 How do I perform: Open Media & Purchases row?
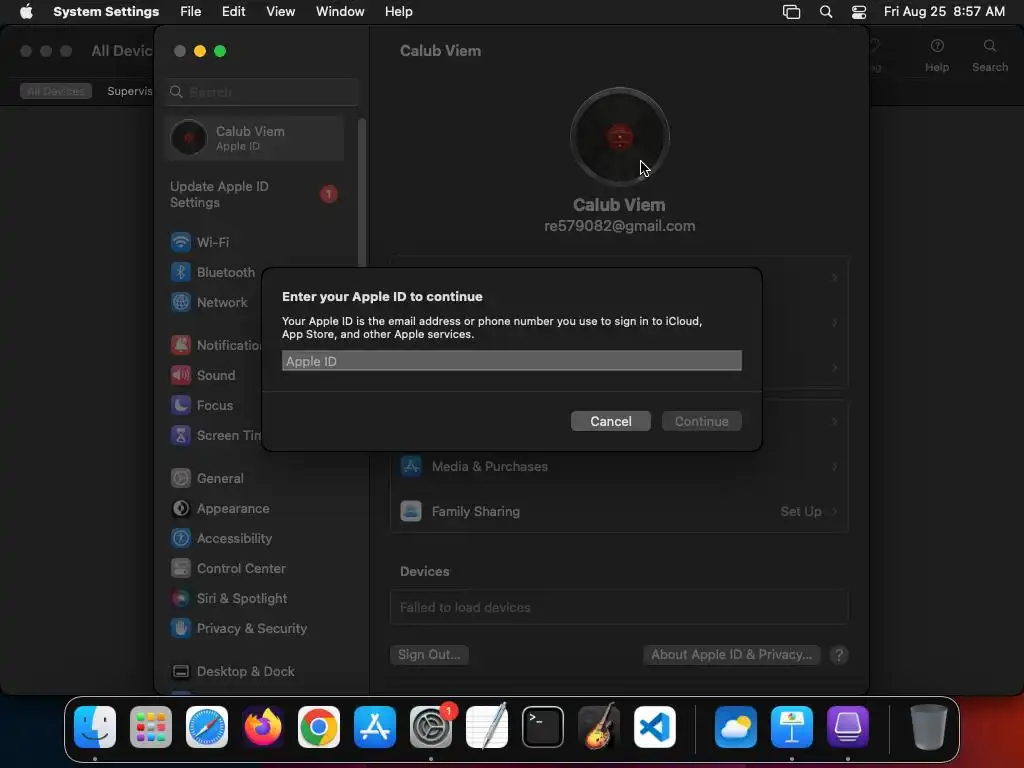pos(619,466)
